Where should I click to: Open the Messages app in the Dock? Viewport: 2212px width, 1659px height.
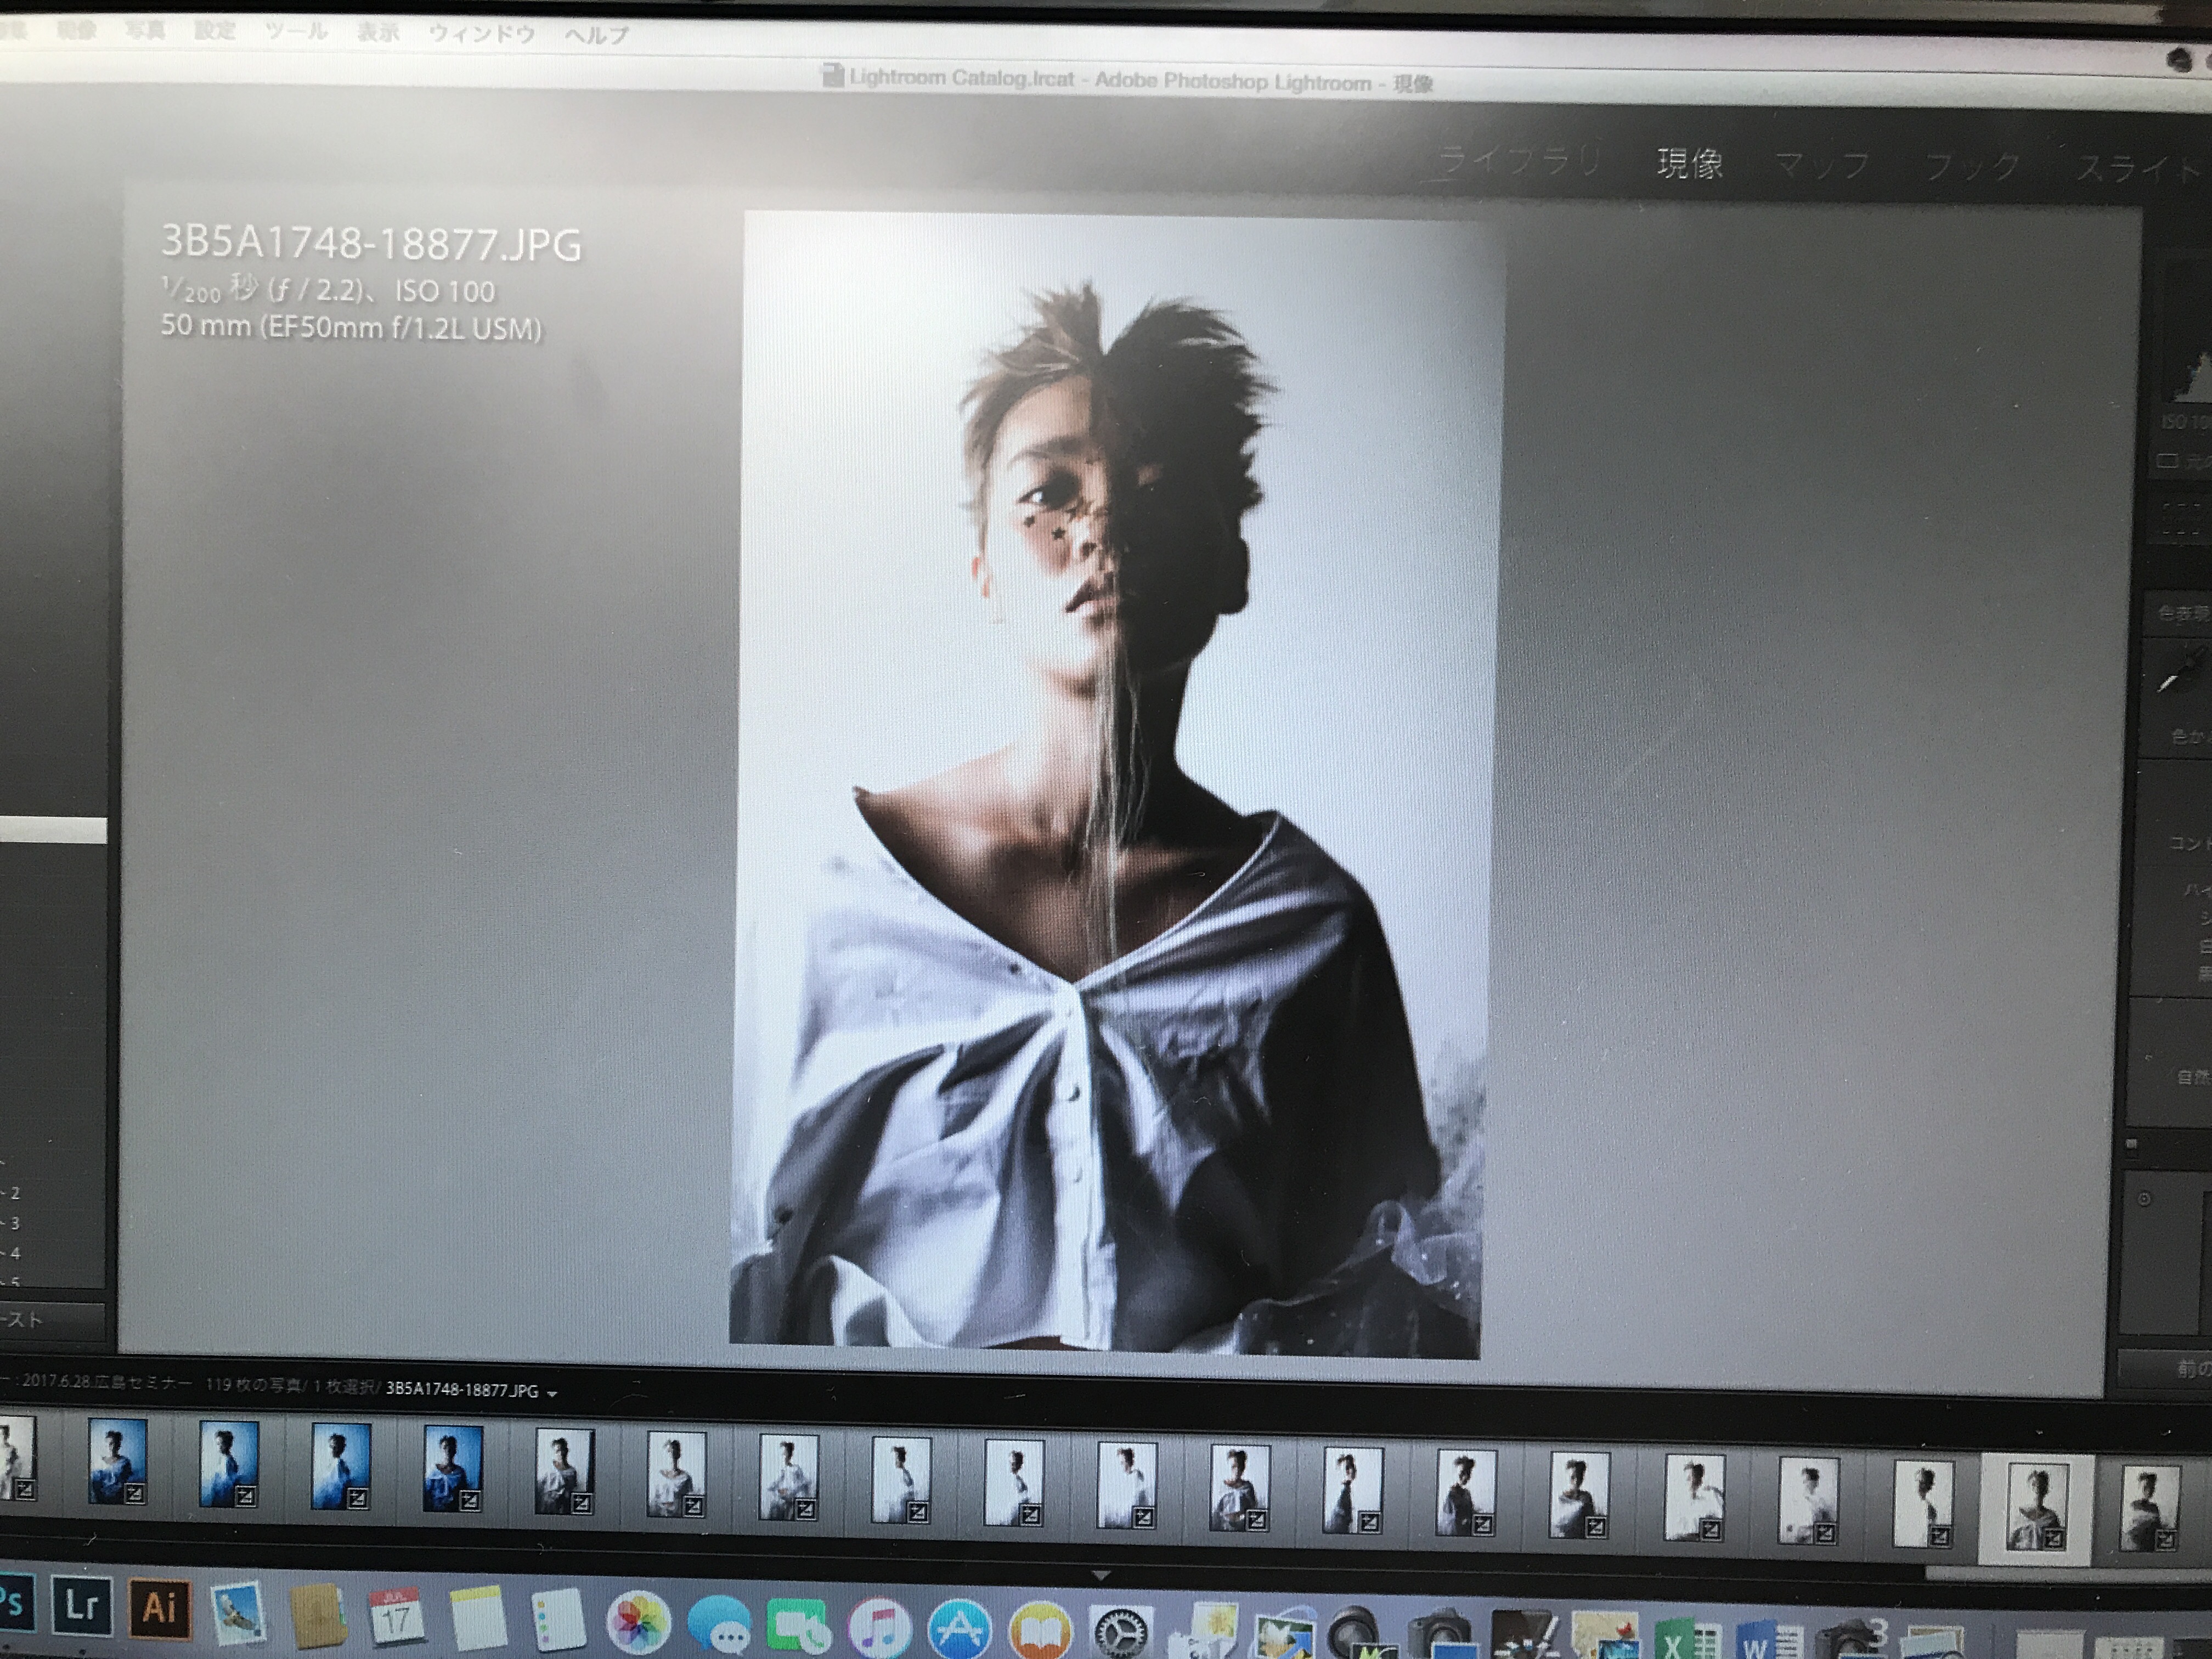[x=719, y=1626]
